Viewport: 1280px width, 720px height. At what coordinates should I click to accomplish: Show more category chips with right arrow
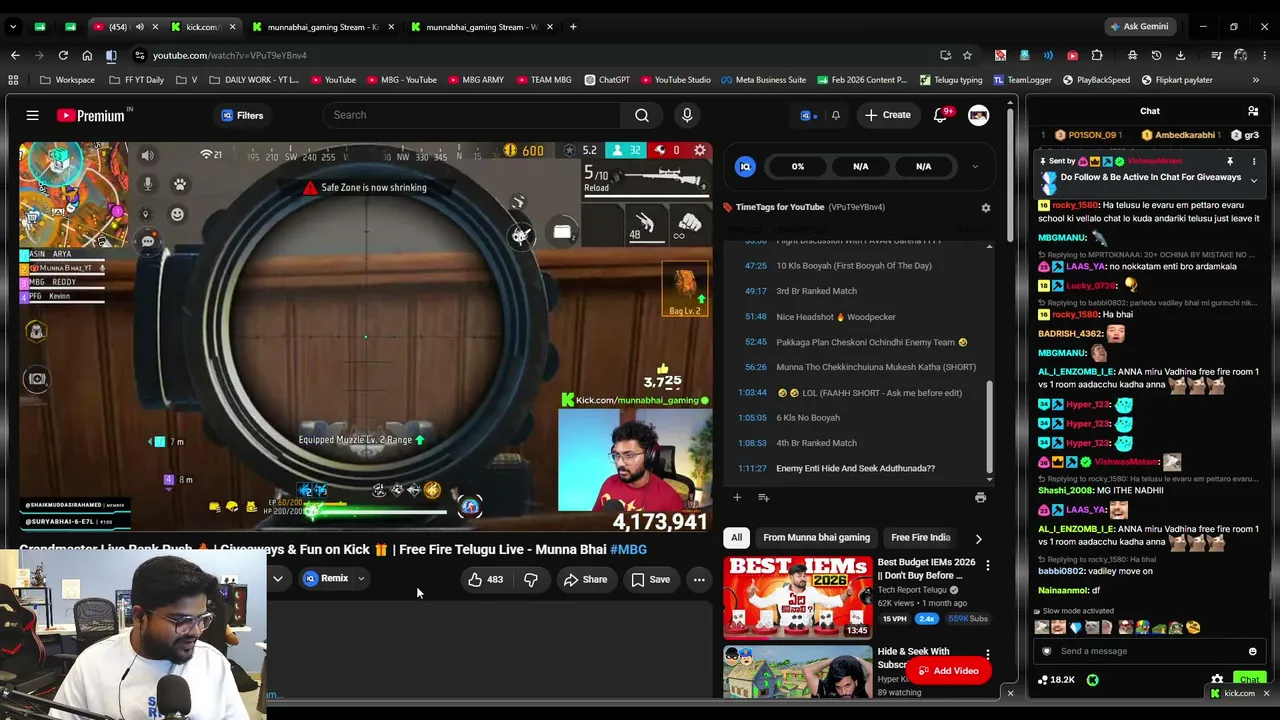point(978,538)
